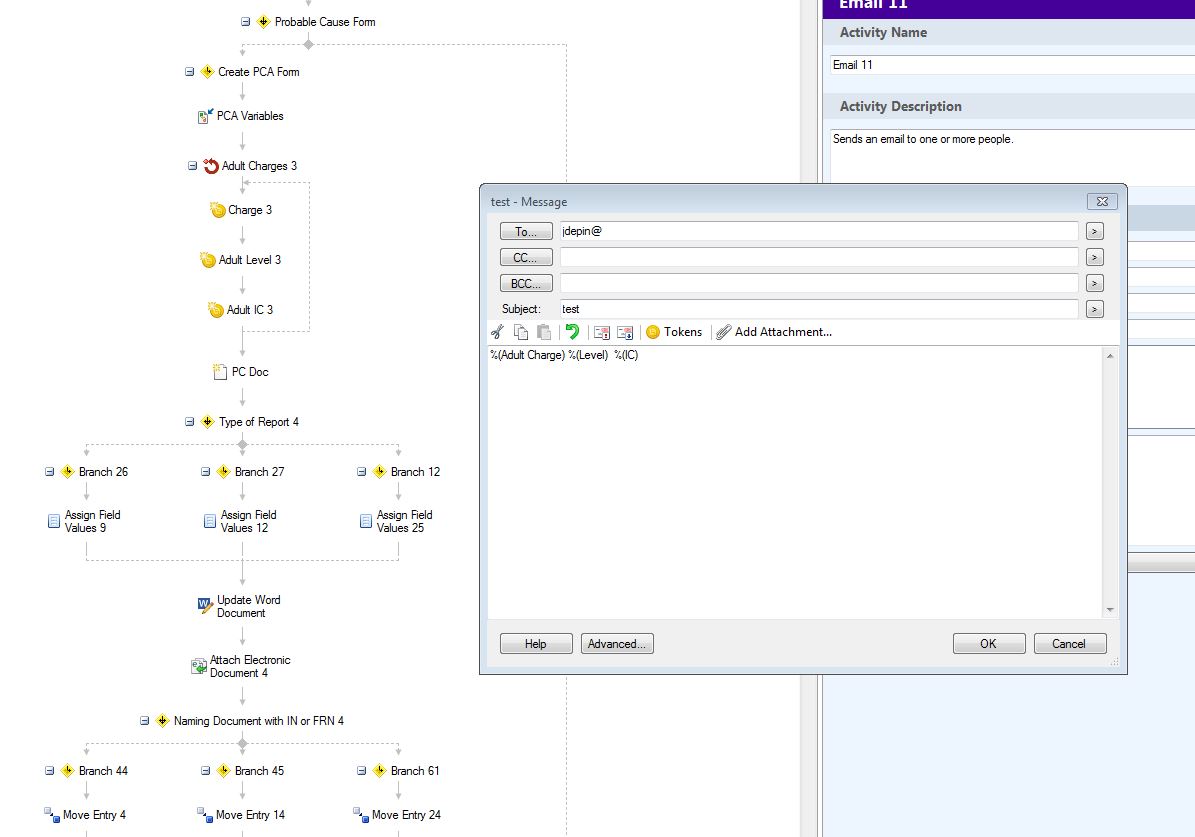
Task: Click into the BCC address field
Action: point(819,283)
